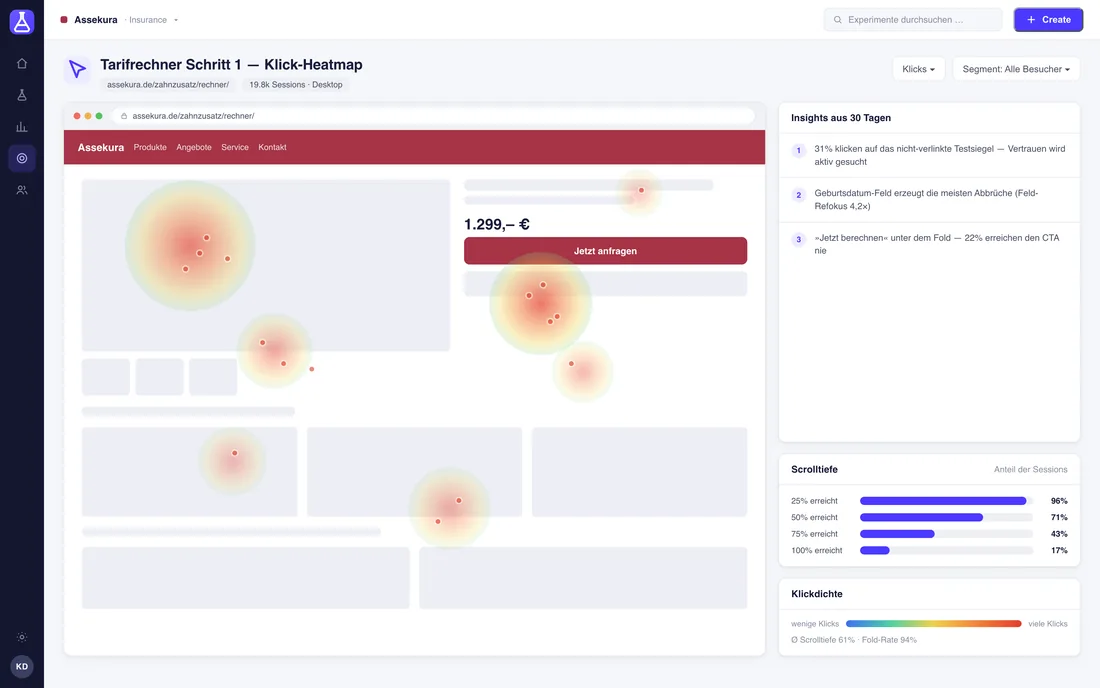1100x688 pixels.
Task: Open the bar chart analytics icon
Action: point(22,127)
